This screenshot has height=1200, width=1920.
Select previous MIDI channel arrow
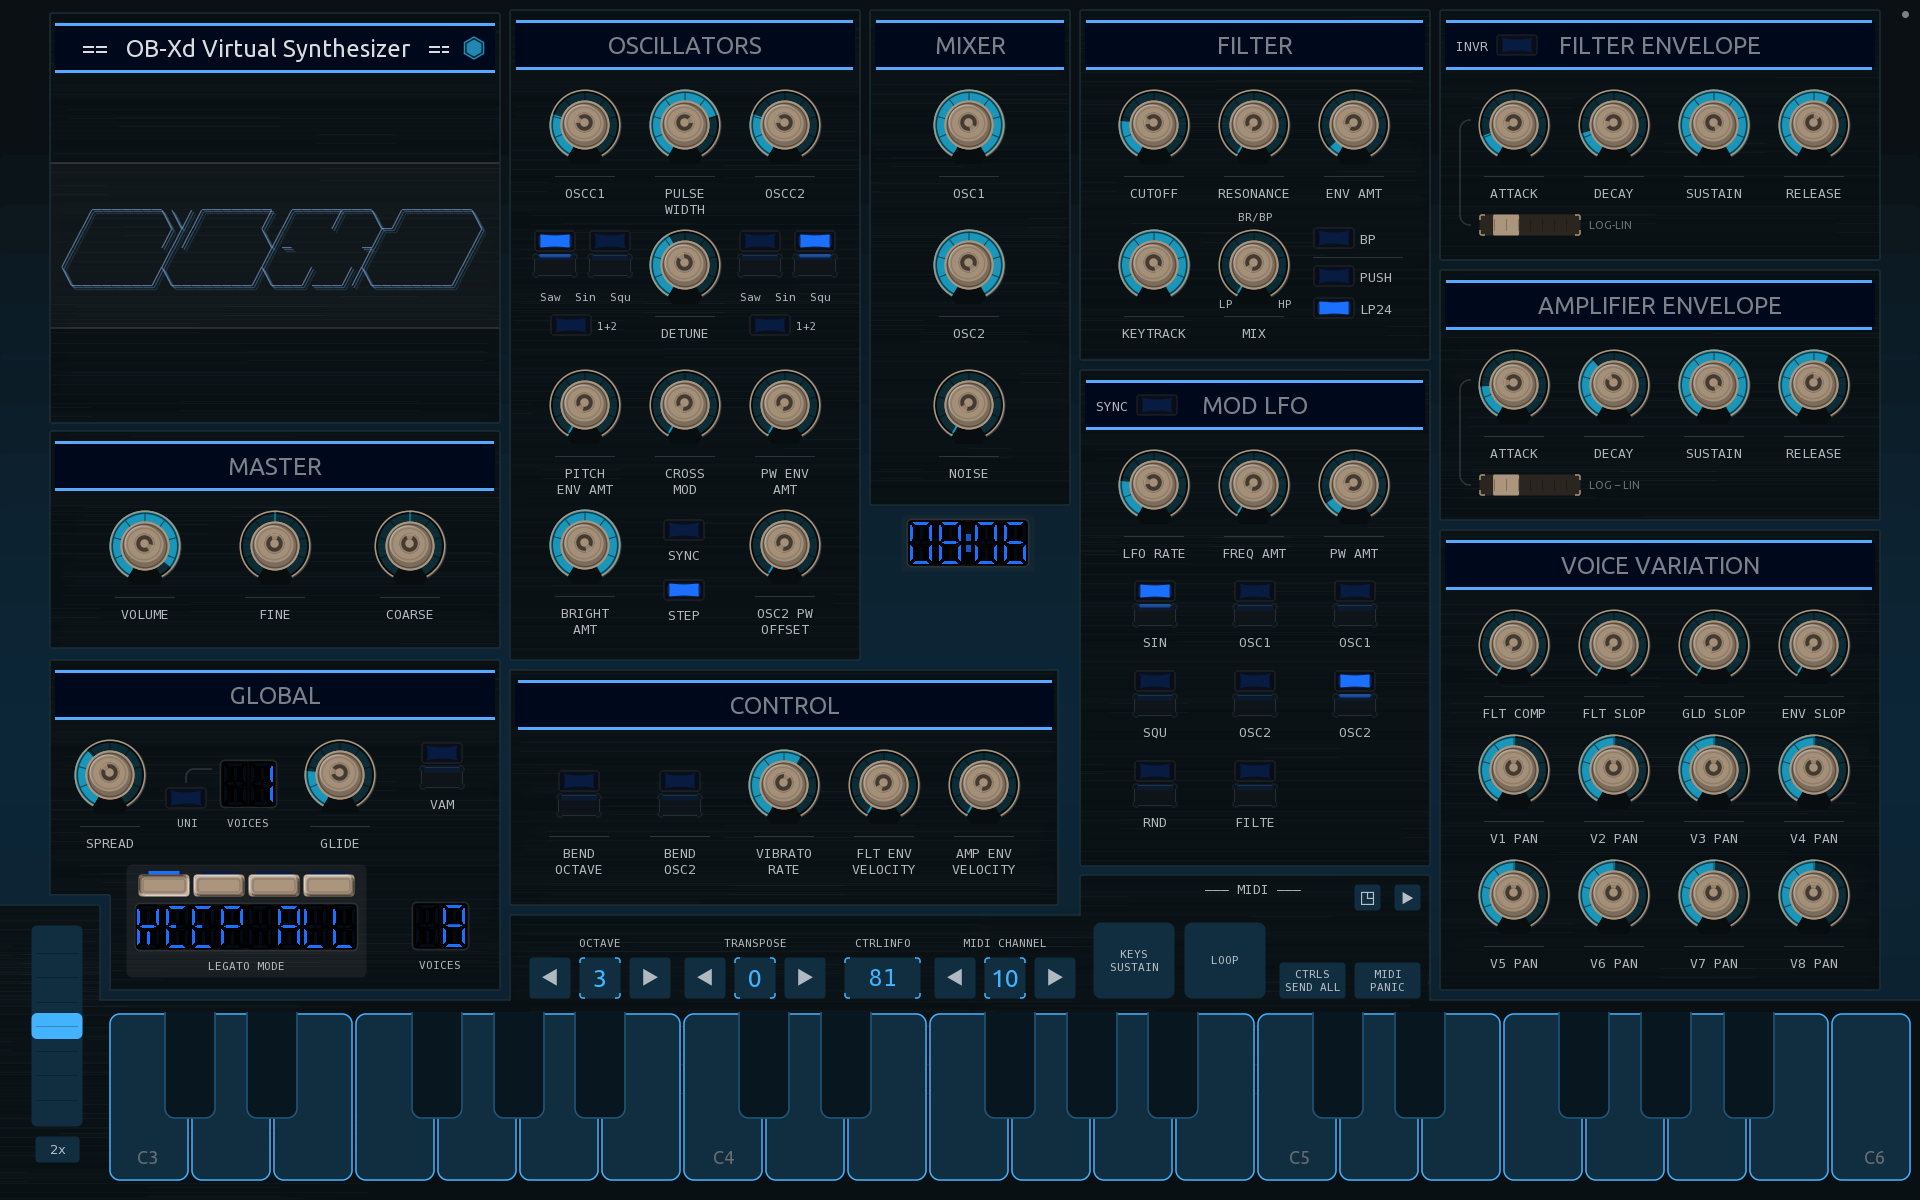pos(955,977)
